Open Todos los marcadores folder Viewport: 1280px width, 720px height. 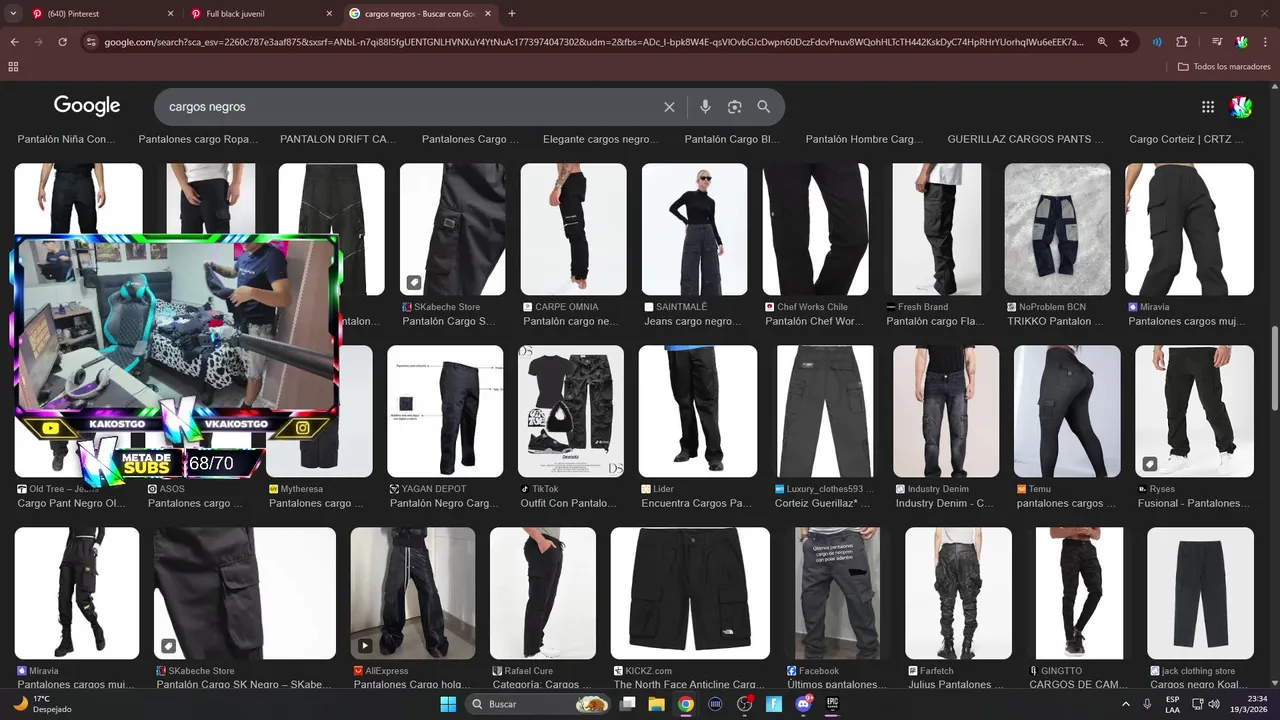[1224, 67]
